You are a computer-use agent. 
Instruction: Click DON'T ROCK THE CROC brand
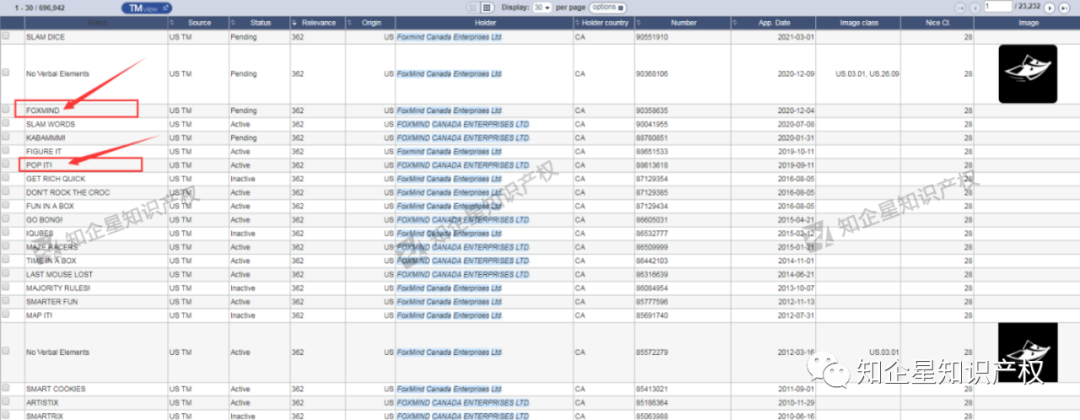point(68,193)
